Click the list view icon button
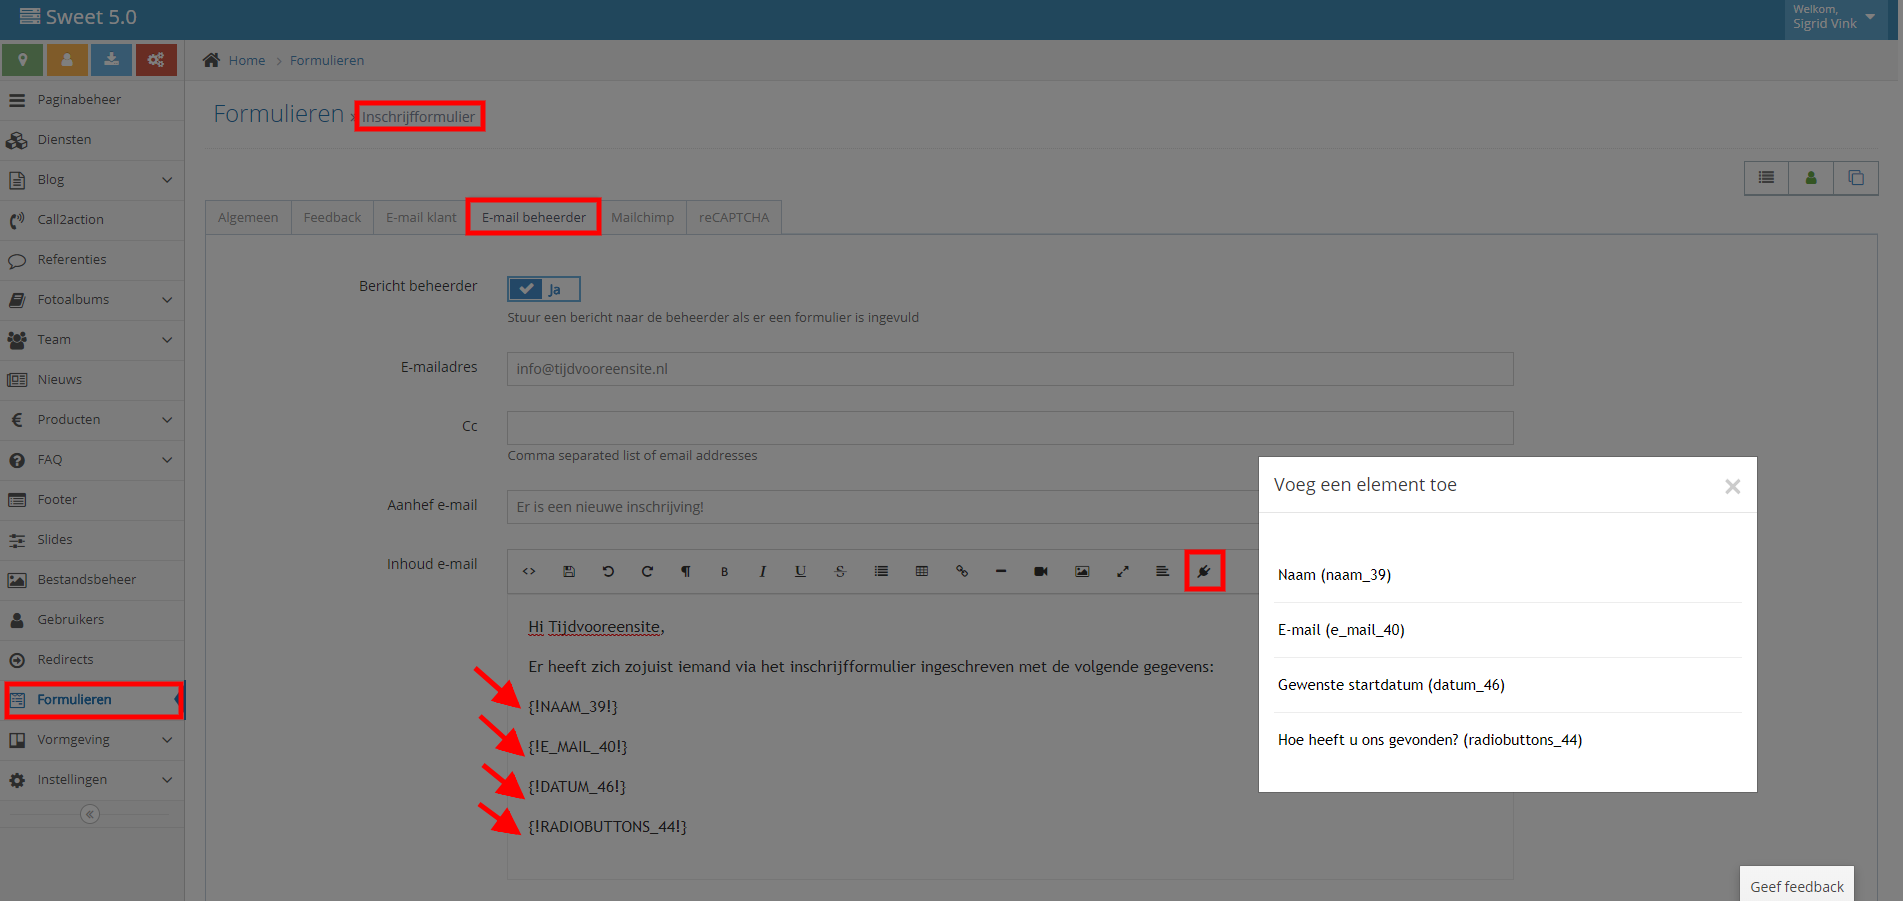The width and height of the screenshot is (1903, 901). coord(1767,178)
